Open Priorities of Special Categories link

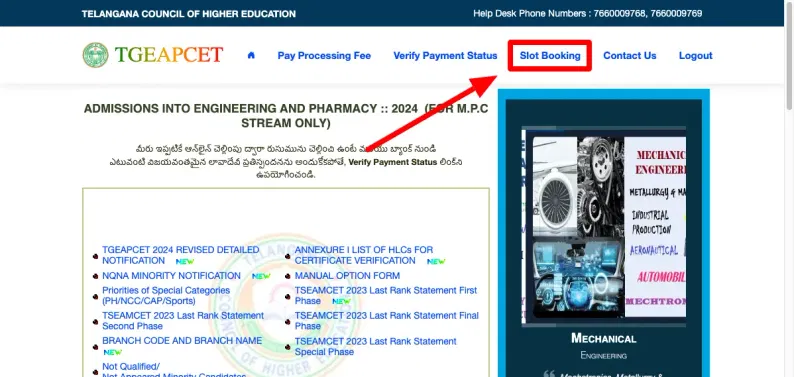click(x=166, y=296)
